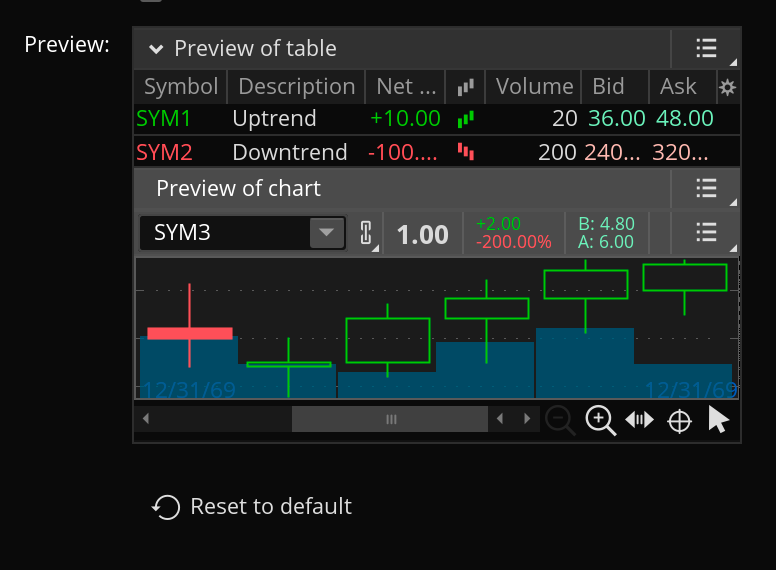
Task: Click the zoom in magnifier icon
Action: [x=600, y=420]
